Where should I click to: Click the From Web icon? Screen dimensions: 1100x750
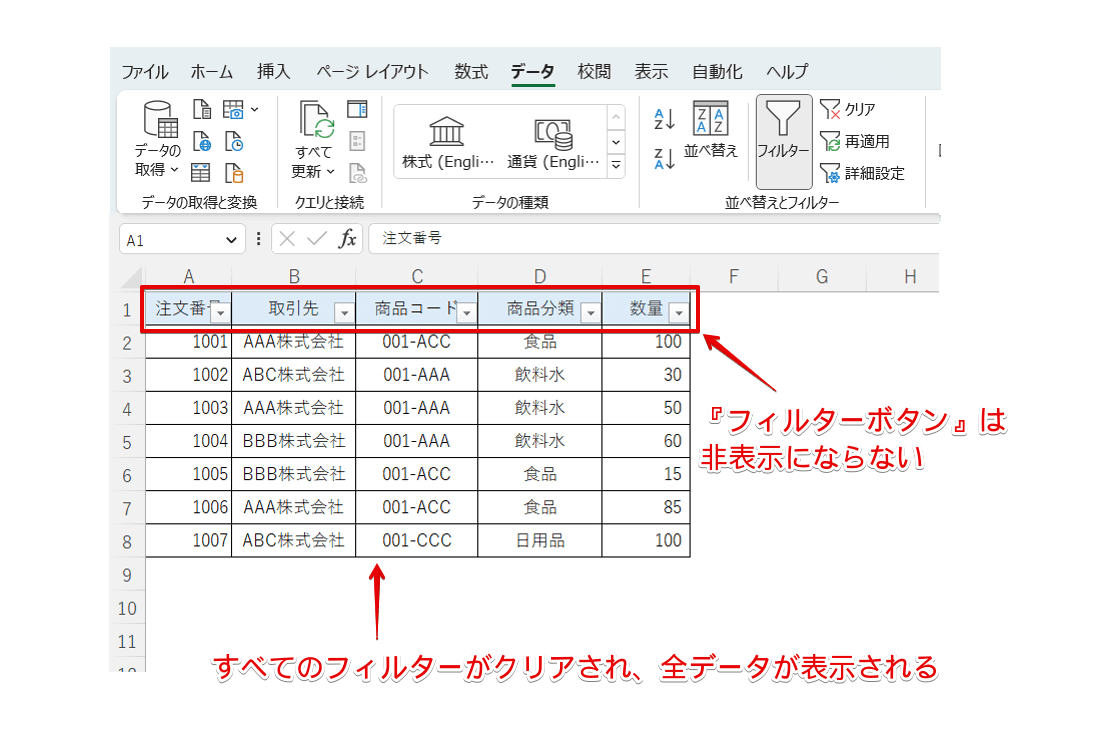tap(202, 142)
